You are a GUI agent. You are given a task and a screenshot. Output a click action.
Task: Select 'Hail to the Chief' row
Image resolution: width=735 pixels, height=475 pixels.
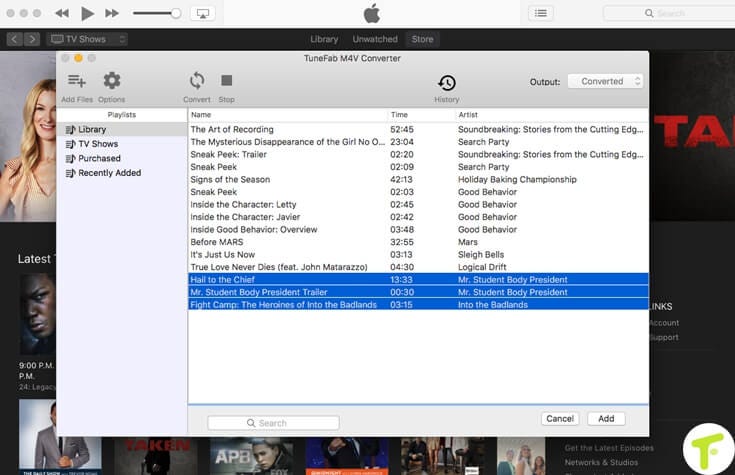(418, 279)
